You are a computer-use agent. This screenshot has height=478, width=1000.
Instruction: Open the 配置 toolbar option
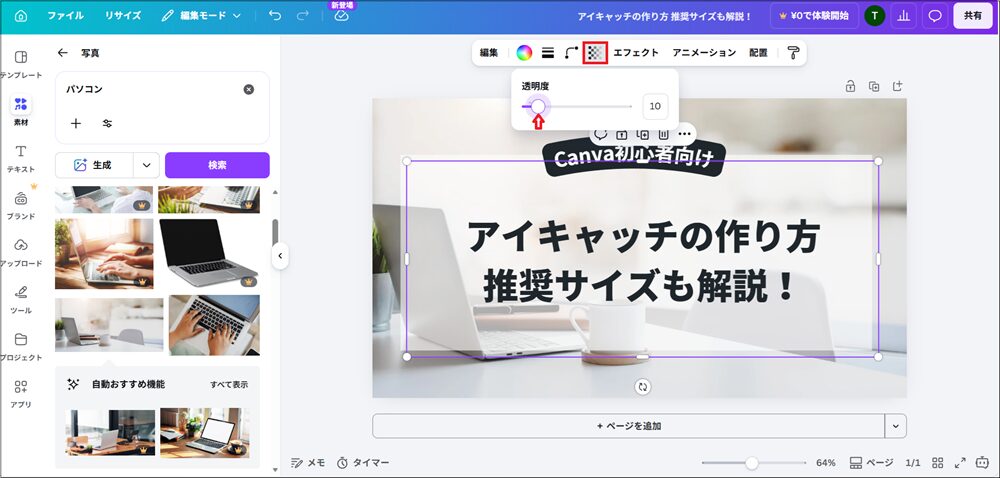pyautogui.click(x=758, y=53)
